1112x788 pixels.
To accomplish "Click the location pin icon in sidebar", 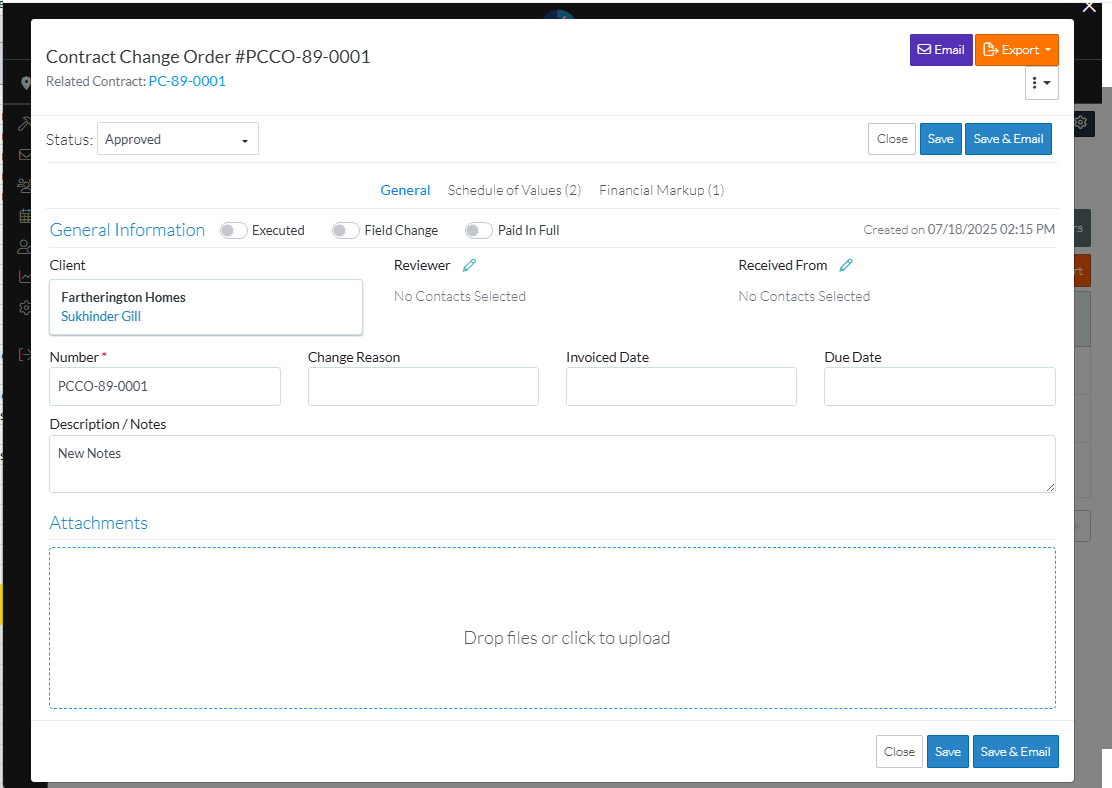I will point(26,84).
